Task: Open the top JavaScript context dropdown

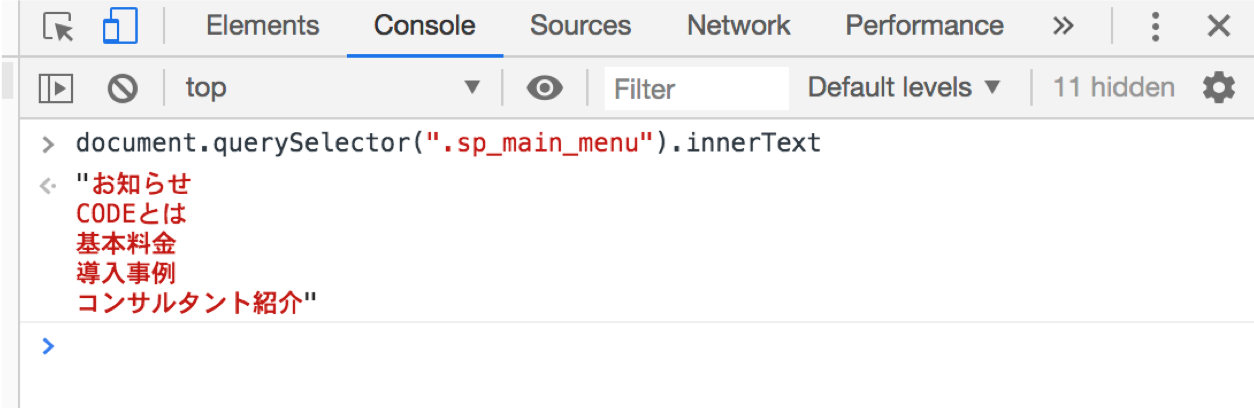Action: click(332, 88)
